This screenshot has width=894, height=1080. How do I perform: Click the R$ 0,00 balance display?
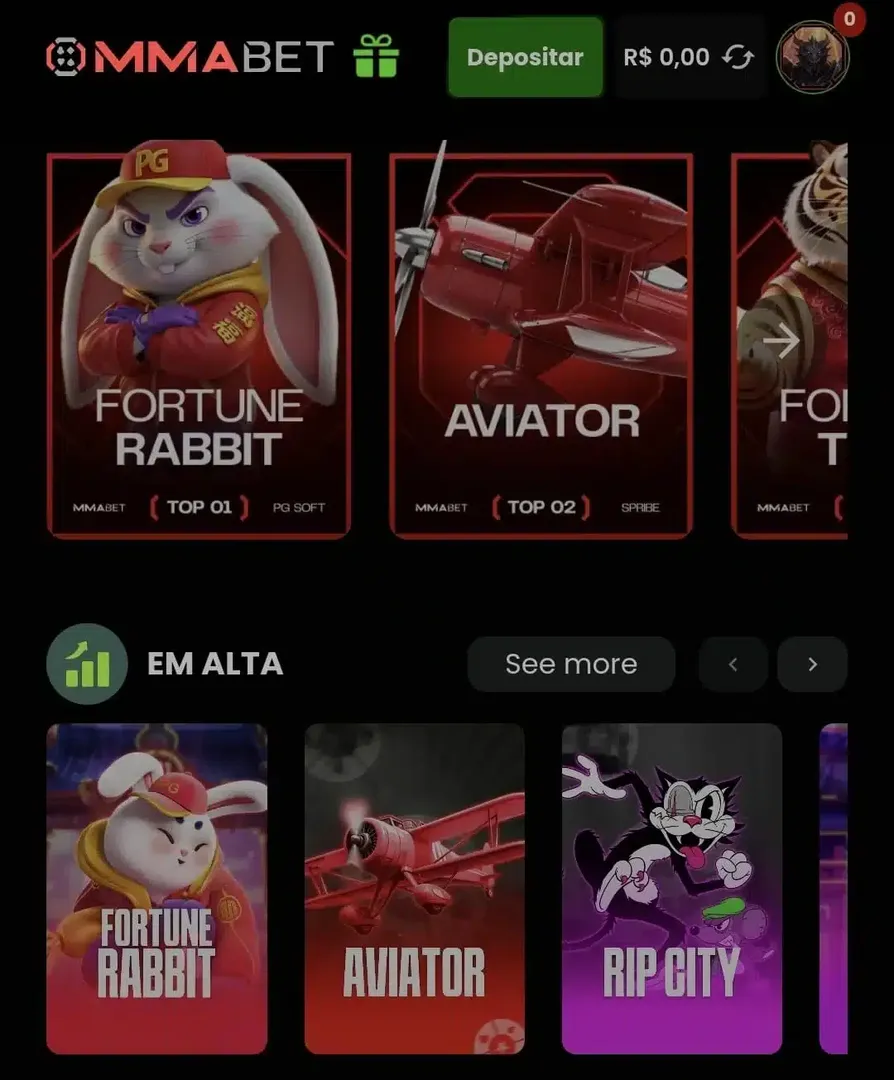click(x=666, y=57)
